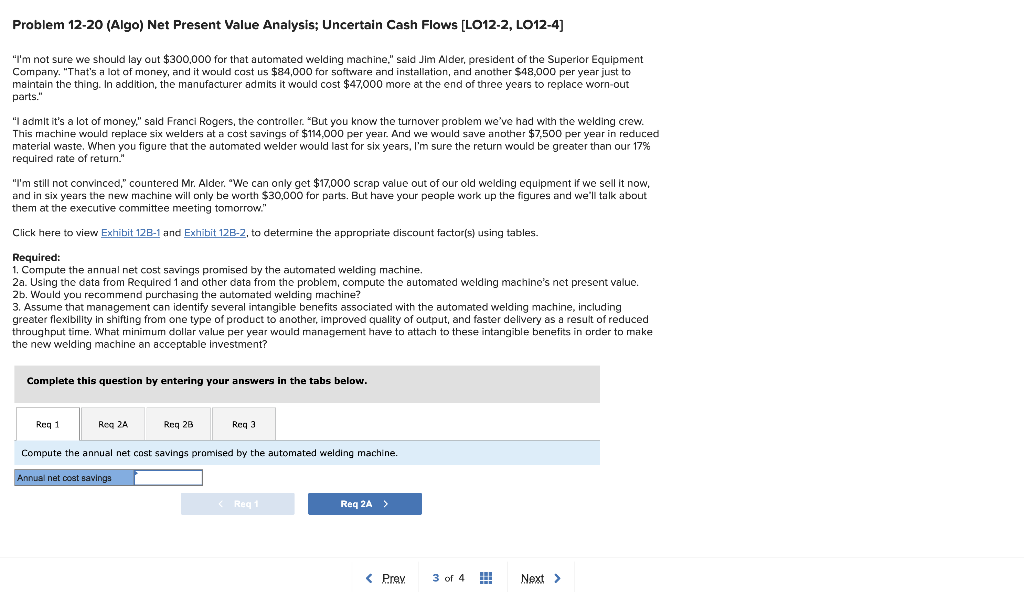Screen dimensions: 1024x598
Task: Open the Exhibit 12B-2 link
Action: (x=214, y=232)
